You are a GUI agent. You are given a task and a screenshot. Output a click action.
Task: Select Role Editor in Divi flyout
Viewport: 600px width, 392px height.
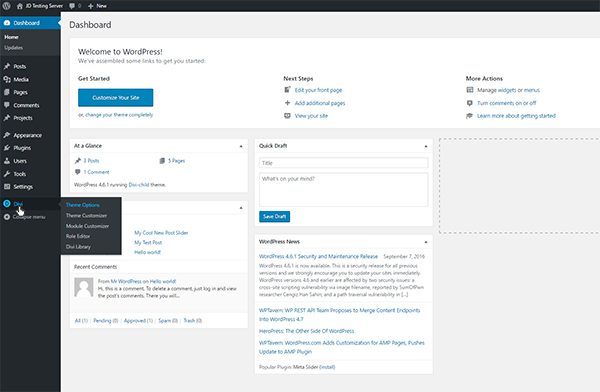click(x=78, y=236)
